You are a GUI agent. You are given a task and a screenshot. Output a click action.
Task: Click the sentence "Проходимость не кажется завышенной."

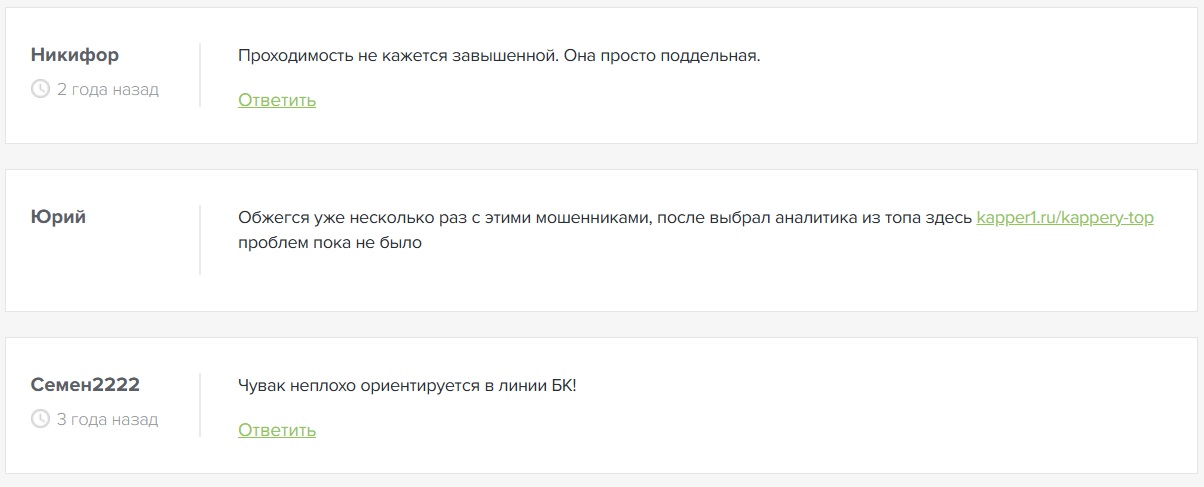tap(398, 56)
